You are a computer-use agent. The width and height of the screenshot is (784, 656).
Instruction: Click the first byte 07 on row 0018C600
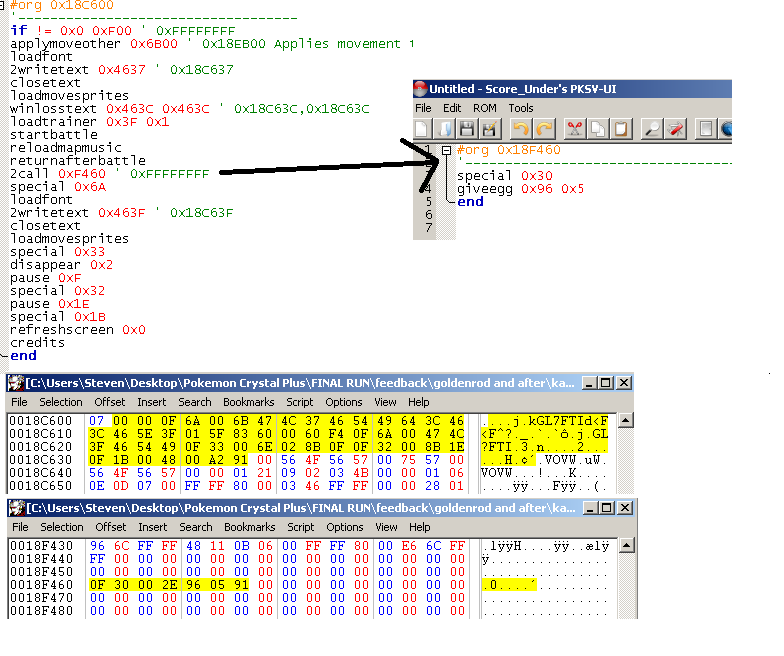point(96,421)
